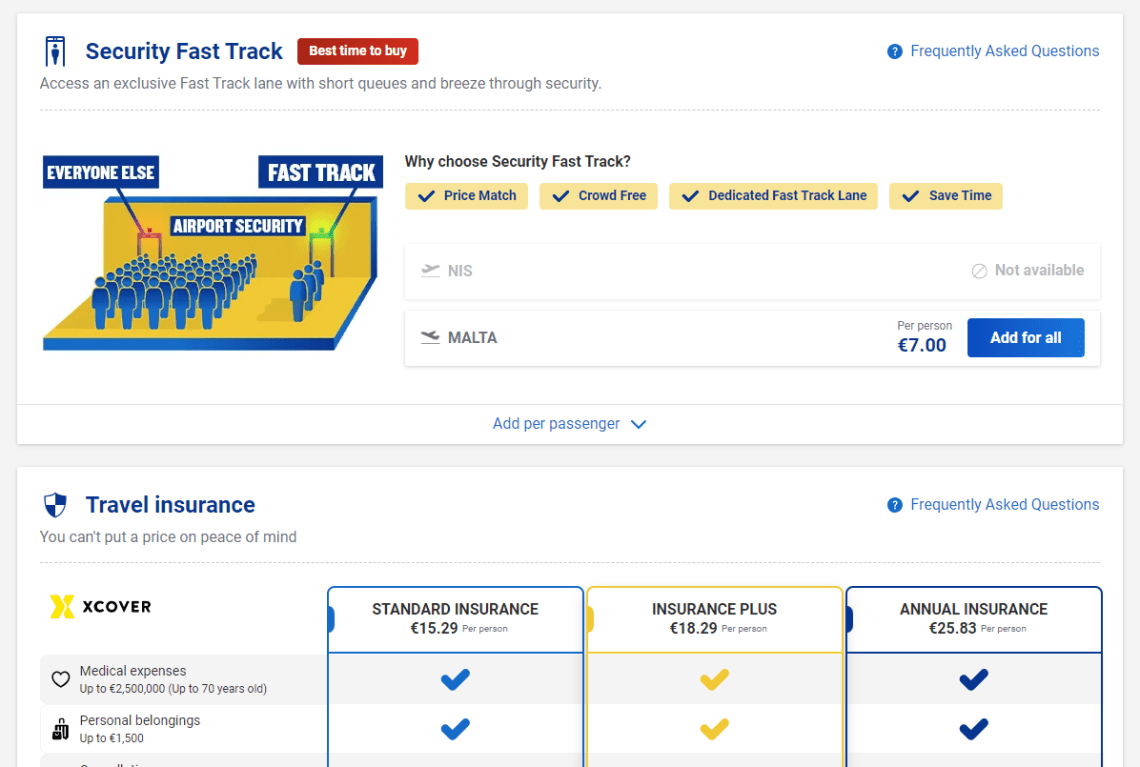Click the Fast Track airport security illustration
The image size is (1140, 767).
pyautogui.click(x=213, y=253)
